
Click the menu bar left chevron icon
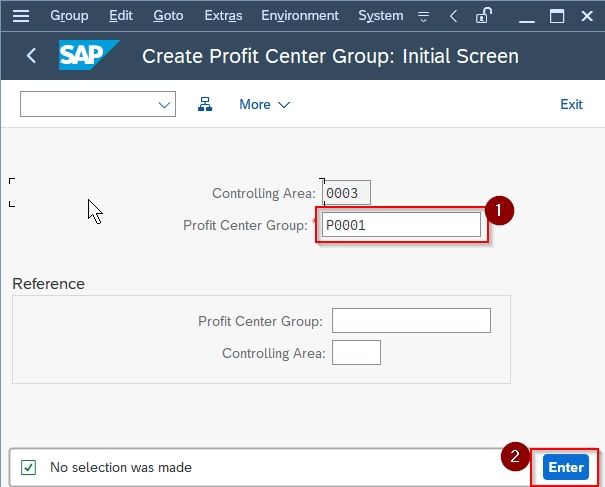(x=454, y=16)
